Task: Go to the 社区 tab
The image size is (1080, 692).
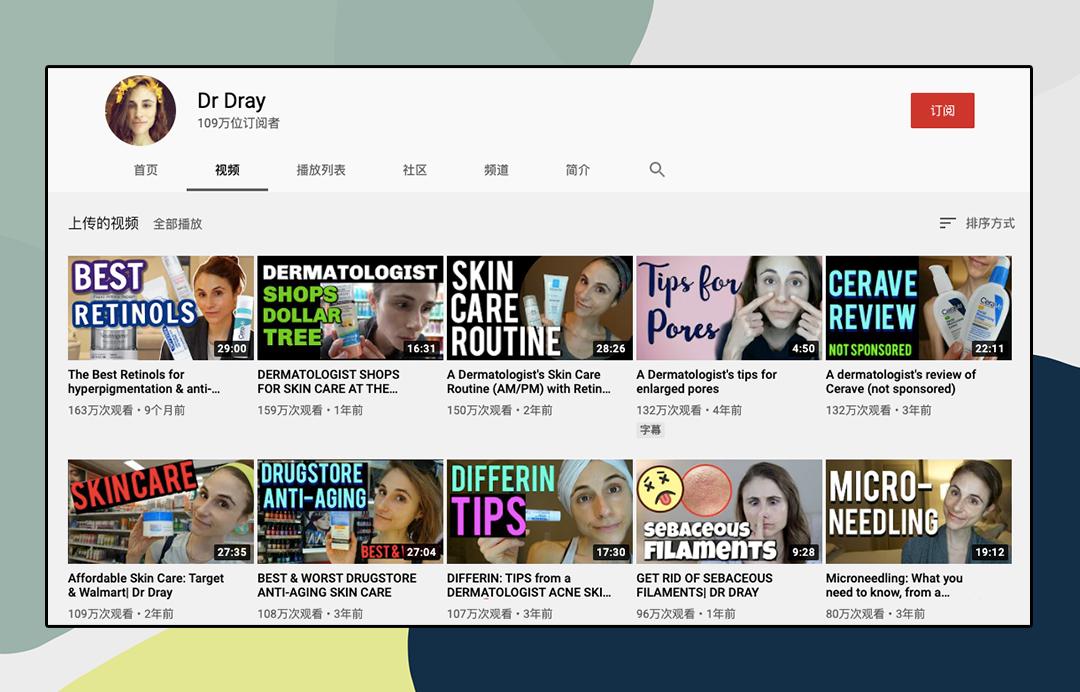Action: (415, 170)
